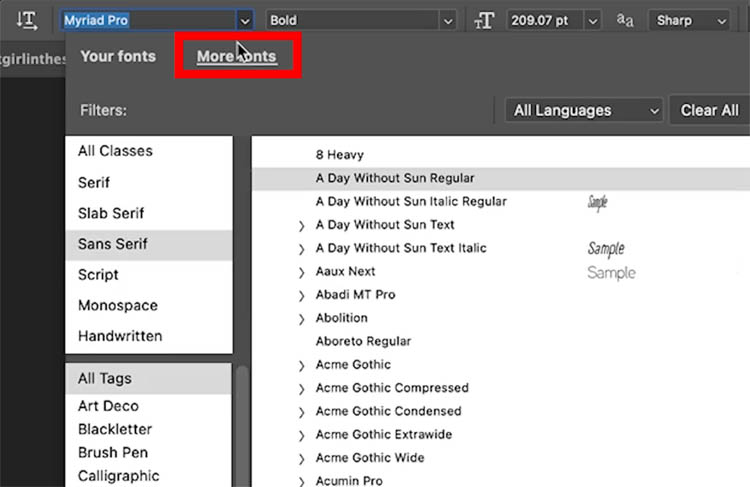This screenshot has width=750, height=487.
Task: Select the Brush Pen tag
Action: 149,453
